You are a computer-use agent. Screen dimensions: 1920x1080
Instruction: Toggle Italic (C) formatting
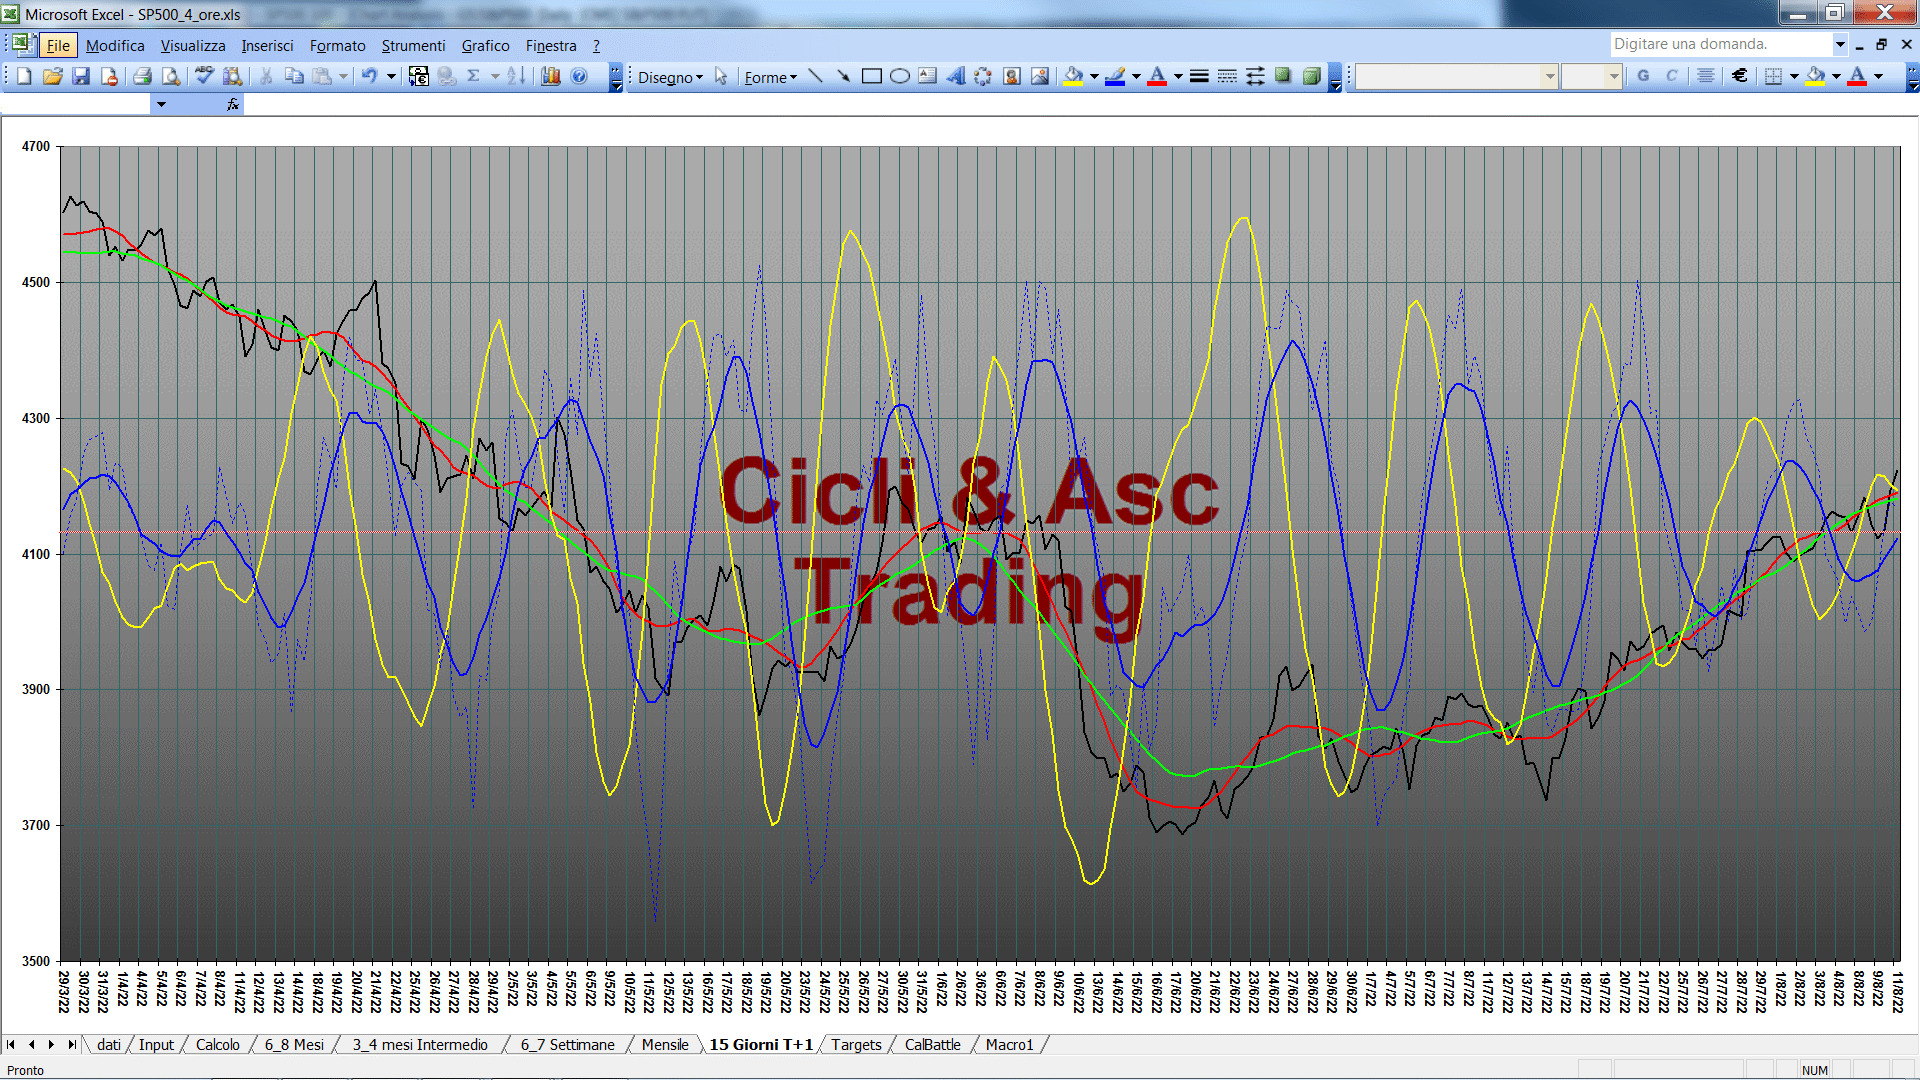(1671, 76)
